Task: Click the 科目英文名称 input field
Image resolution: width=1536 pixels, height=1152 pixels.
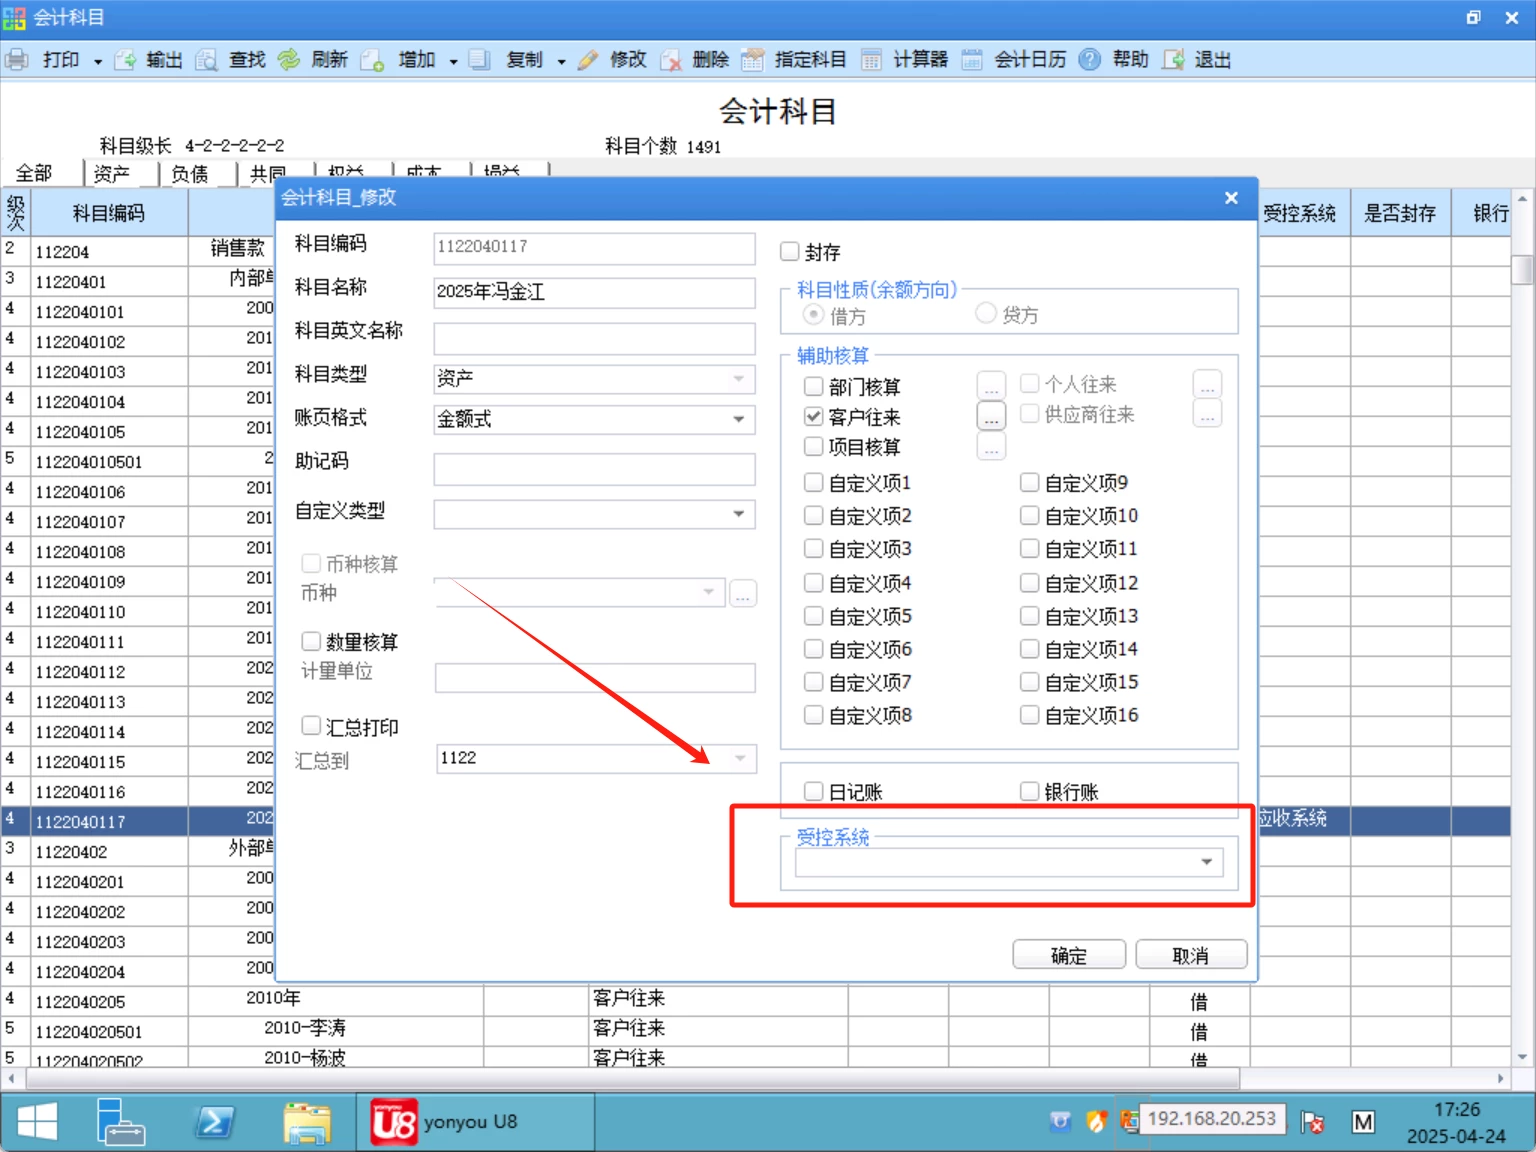Action: pyautogui.click(x=594, y=338)
